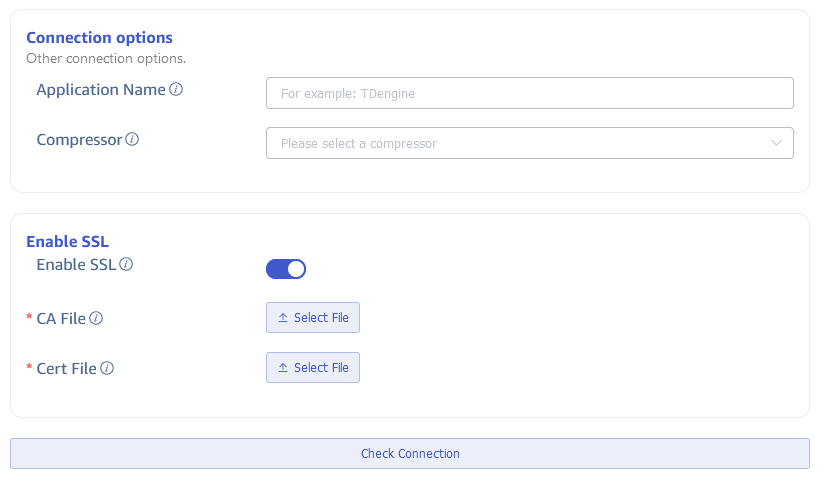The image size is (824, 486).
Task: Click the Application Name info icon
Action: 176,90
